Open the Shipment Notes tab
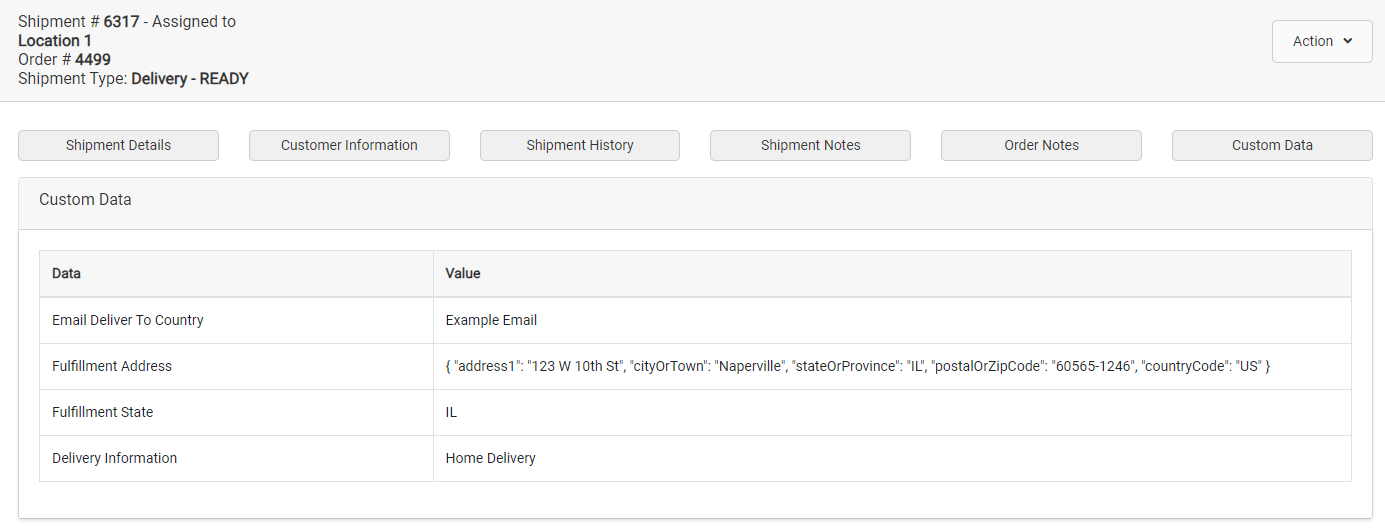1385x529 pixels. pyautogui.click(x=810, y=145)
